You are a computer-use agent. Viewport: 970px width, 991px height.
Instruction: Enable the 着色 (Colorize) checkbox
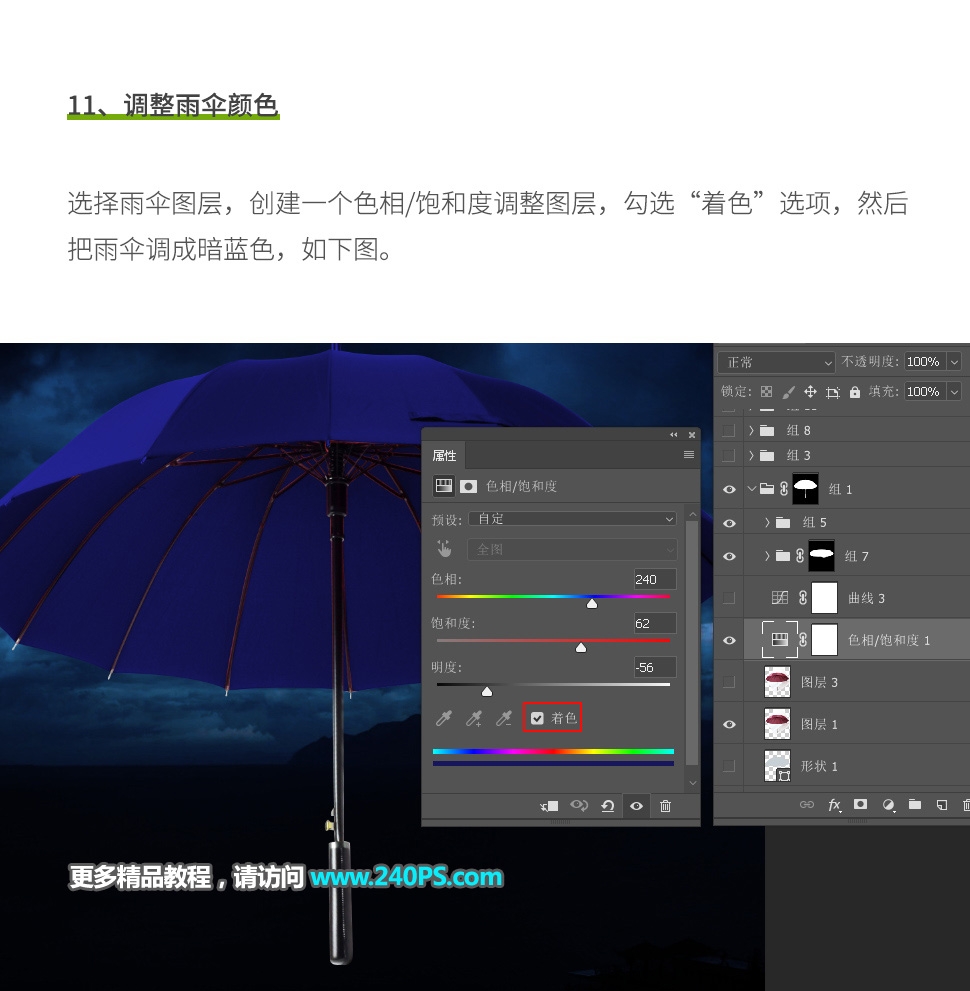[537, 717]
